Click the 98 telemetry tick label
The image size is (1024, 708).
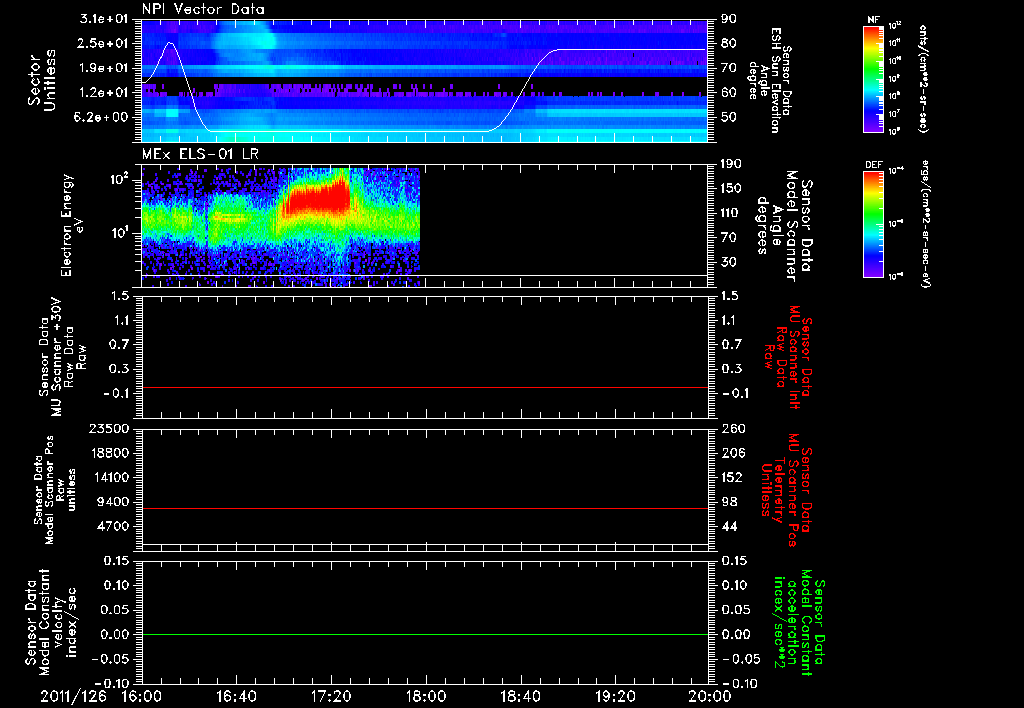(728, 502)
